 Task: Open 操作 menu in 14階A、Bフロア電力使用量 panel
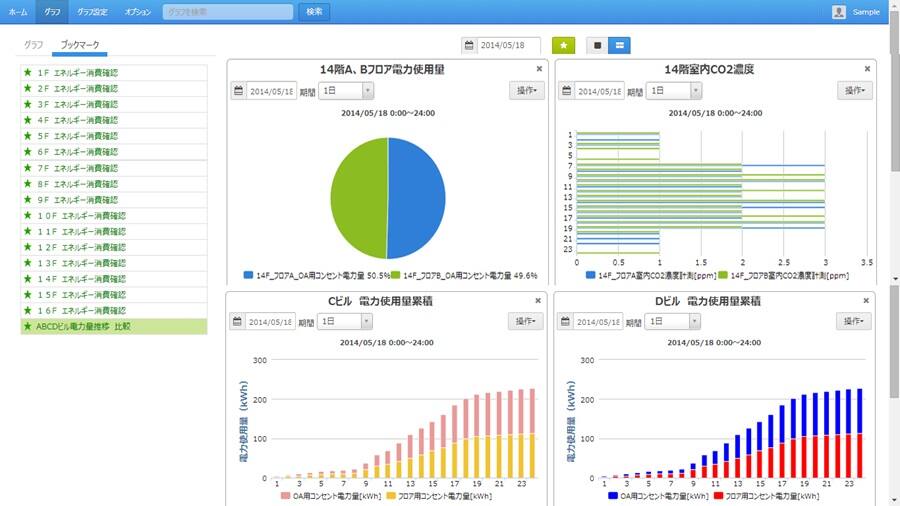[x=526, y=91]
